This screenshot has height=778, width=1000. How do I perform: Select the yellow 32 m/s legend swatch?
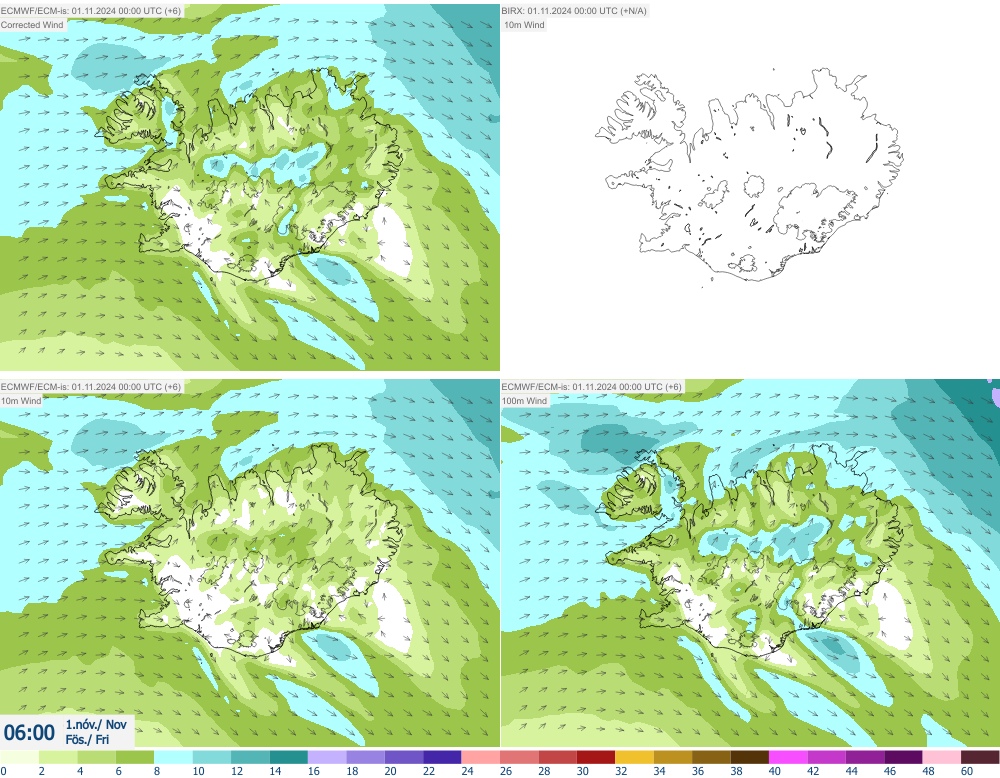coord(634,757)
